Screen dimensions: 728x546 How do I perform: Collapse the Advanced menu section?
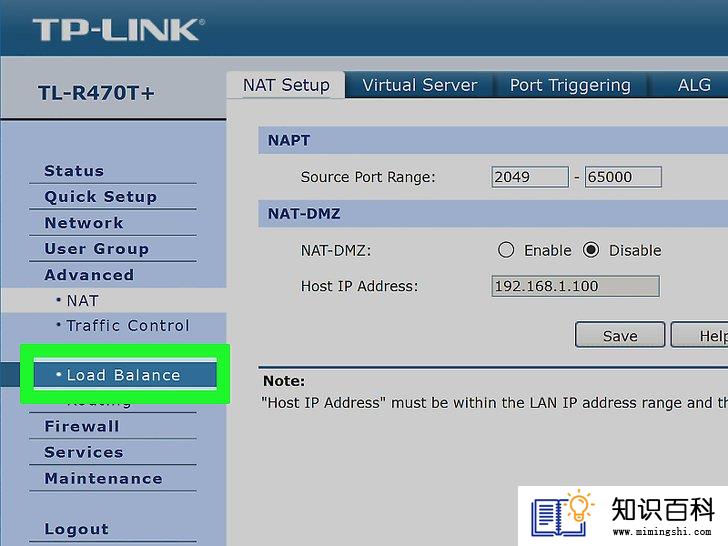(89, 275)
